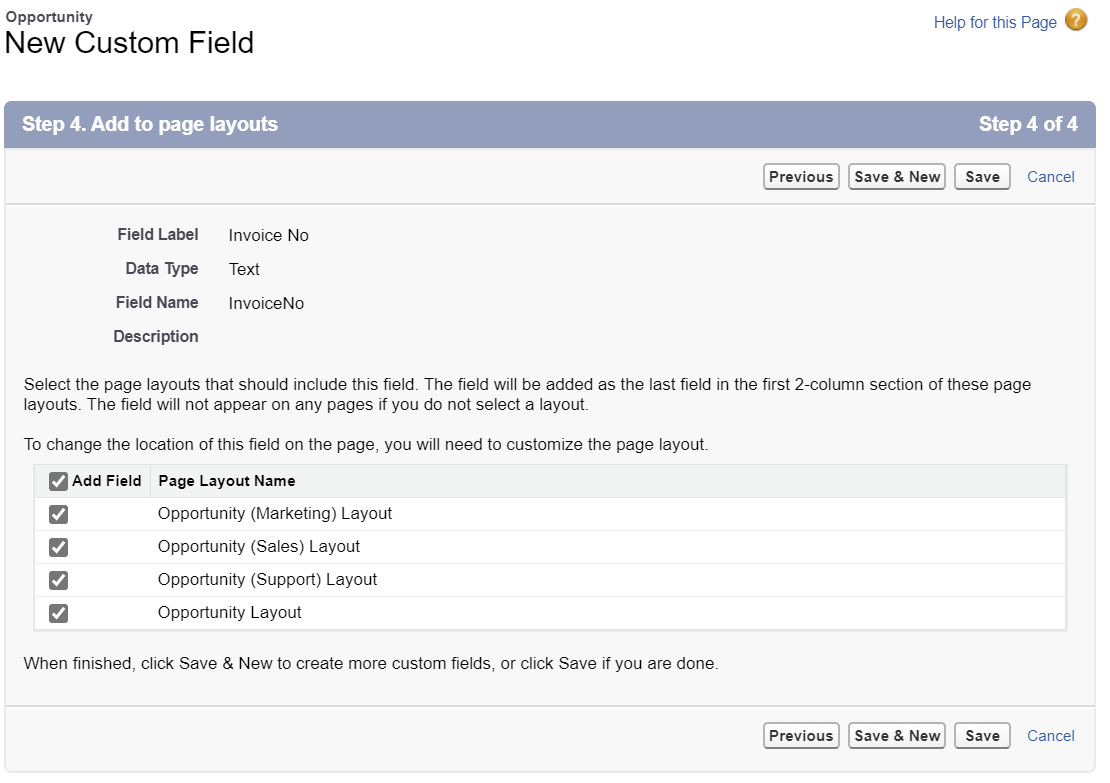The width and height of the screenshot is (1110, 783).
Task: Toggle the Add Field select-all checkbox
Action: (59, 481)
